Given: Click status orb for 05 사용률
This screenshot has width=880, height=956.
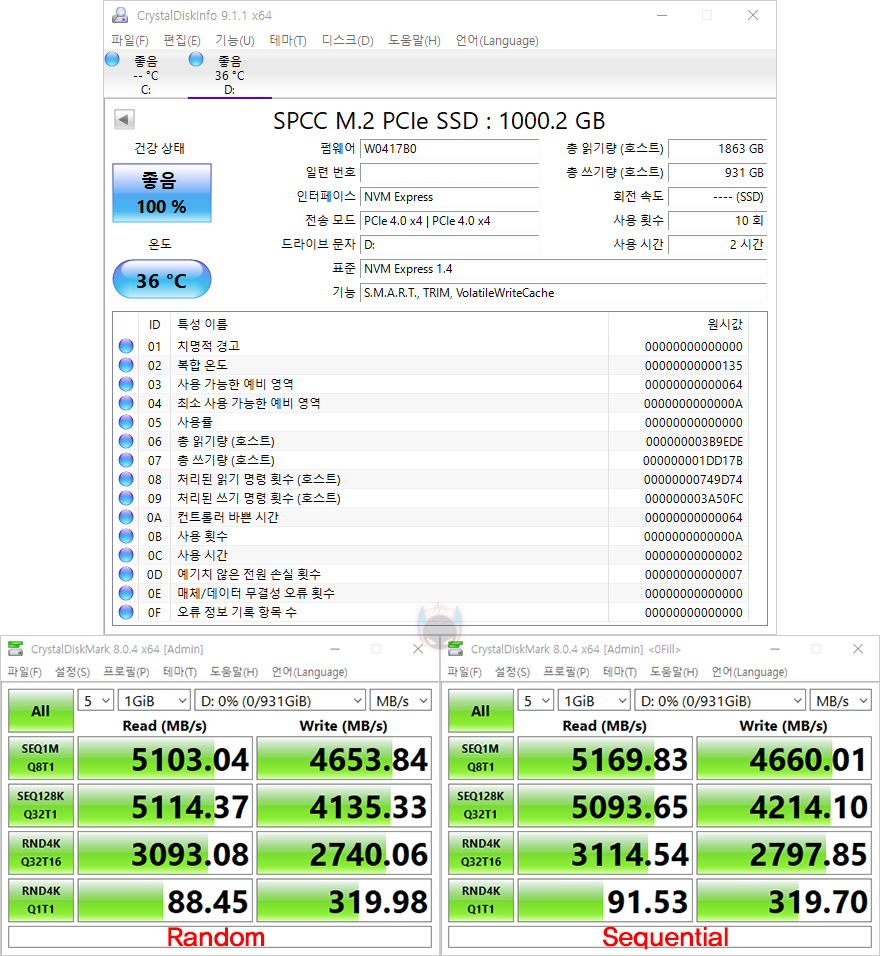Looking at the screenshot, I should pyautogui.click(x=126, y=422).
